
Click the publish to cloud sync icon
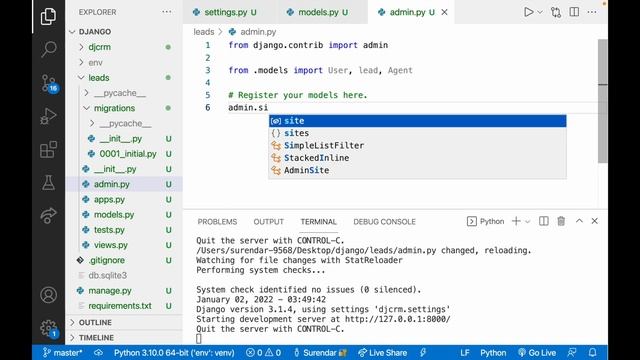pyautogui.click(x=98, y=353)
